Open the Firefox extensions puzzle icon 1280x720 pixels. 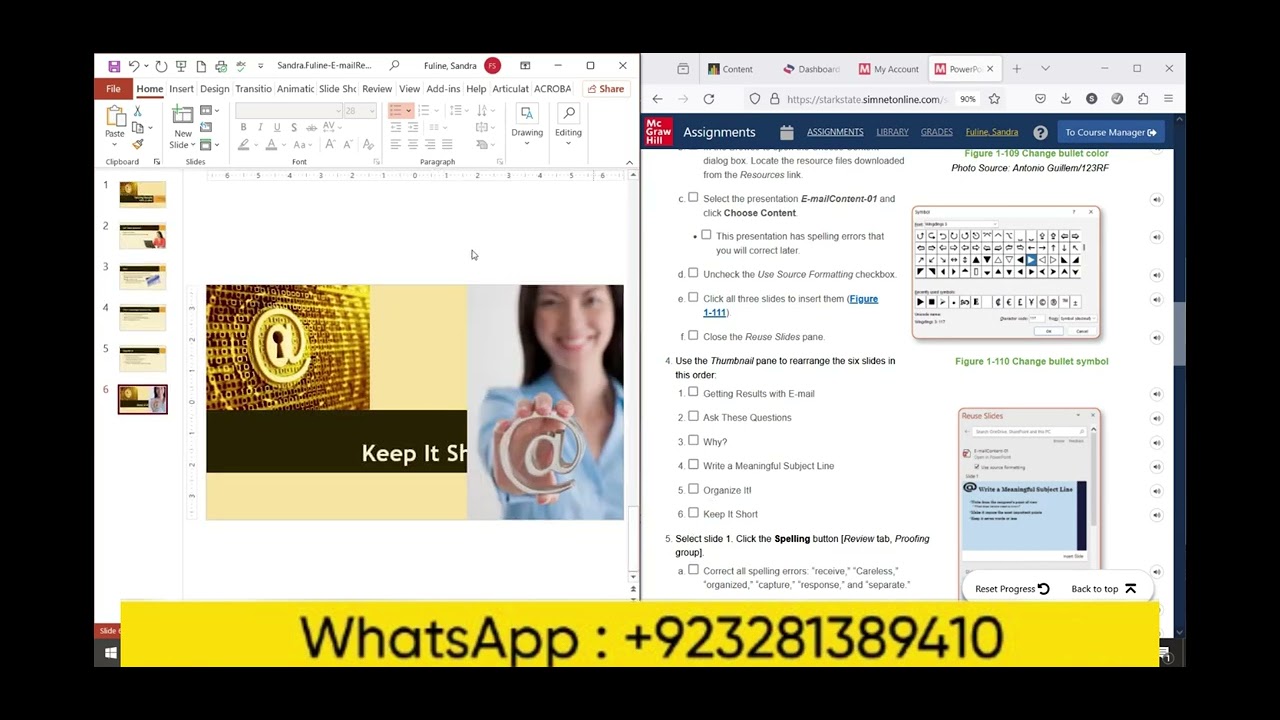point(1143,99)
